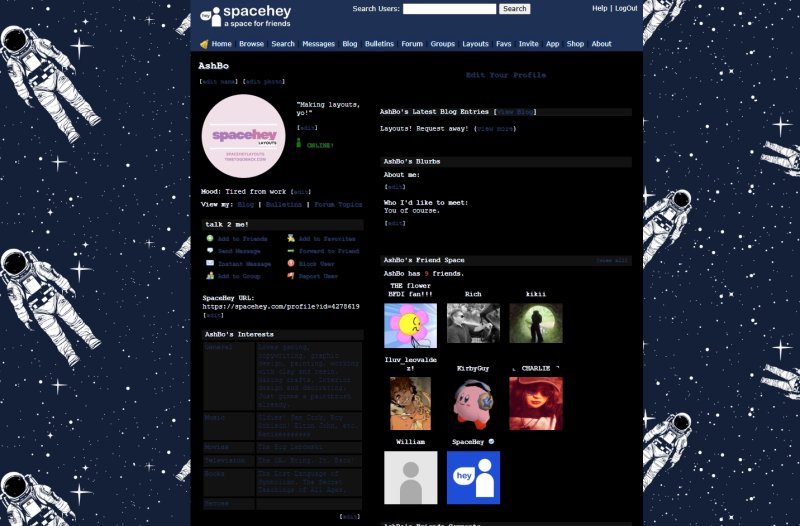
Task: Click the Add to Favorites star icon
Action: (290, 239)
